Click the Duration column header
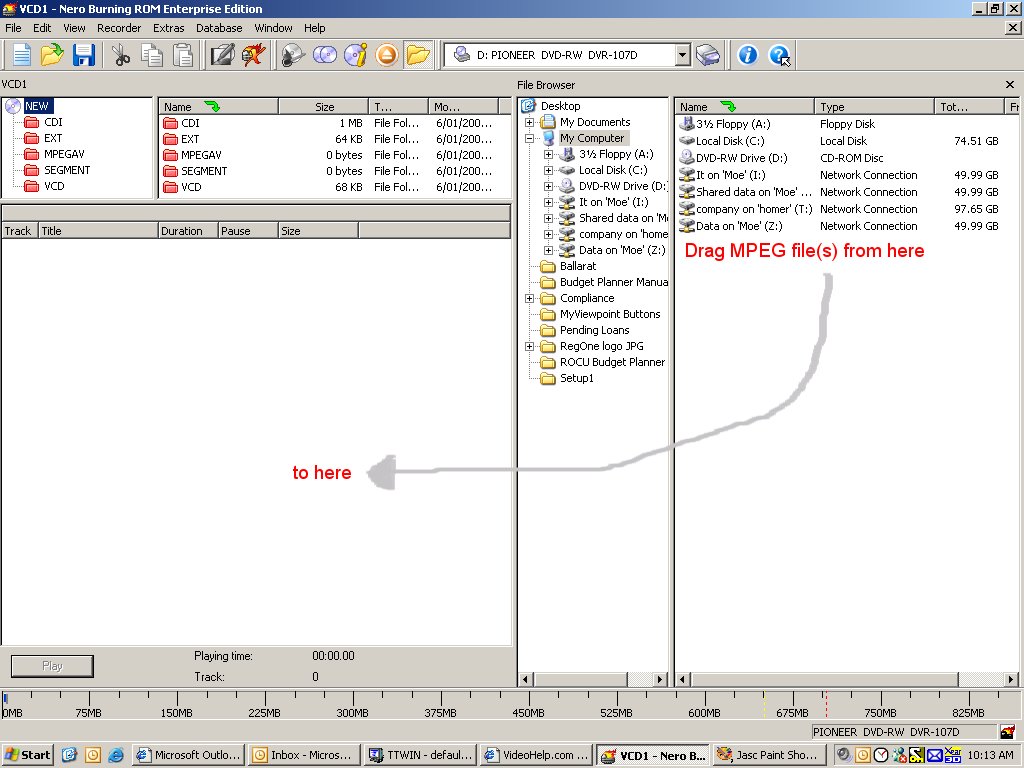This screenshot has width=1024, height=768. click(188, 231)
